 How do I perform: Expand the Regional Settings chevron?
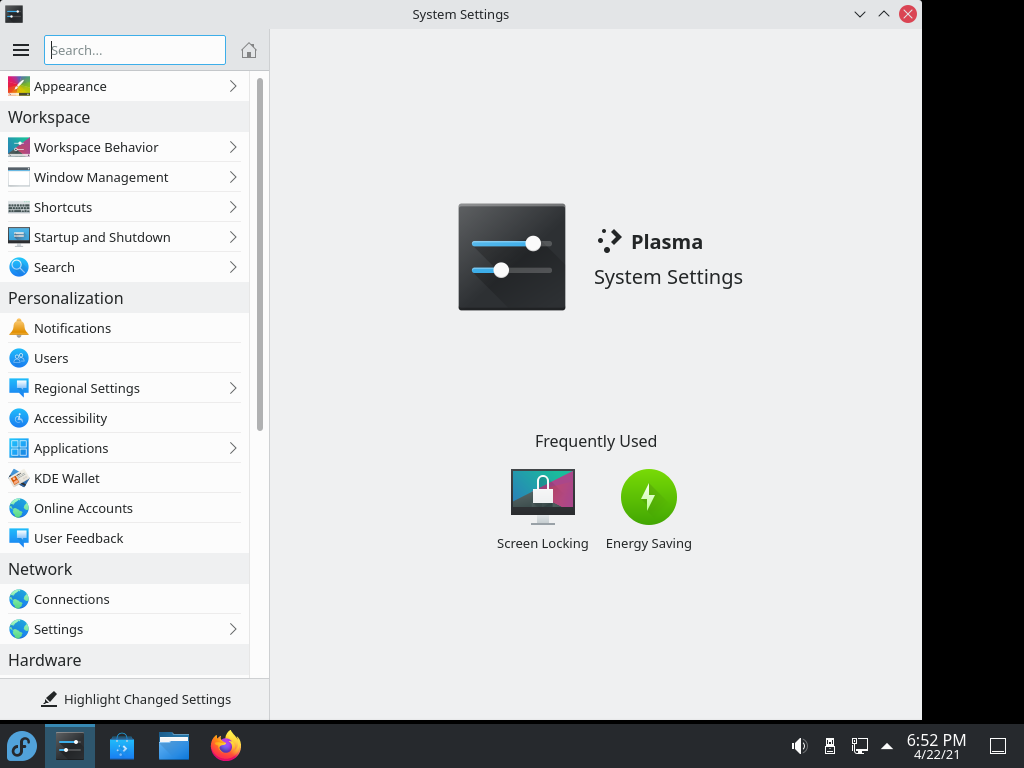[x=233, y=388]
